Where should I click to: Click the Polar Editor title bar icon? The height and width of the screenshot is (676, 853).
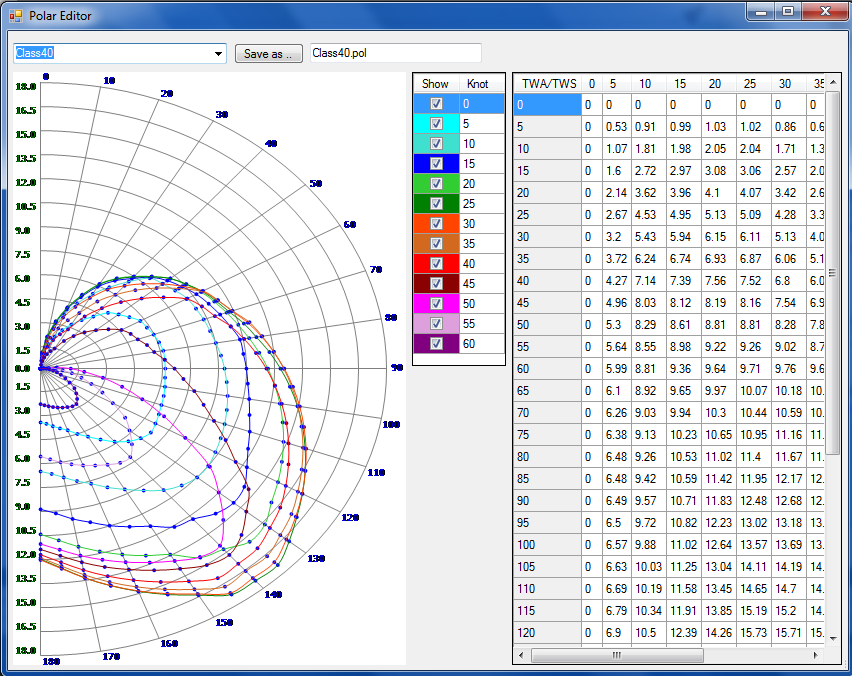click(15, 15)
